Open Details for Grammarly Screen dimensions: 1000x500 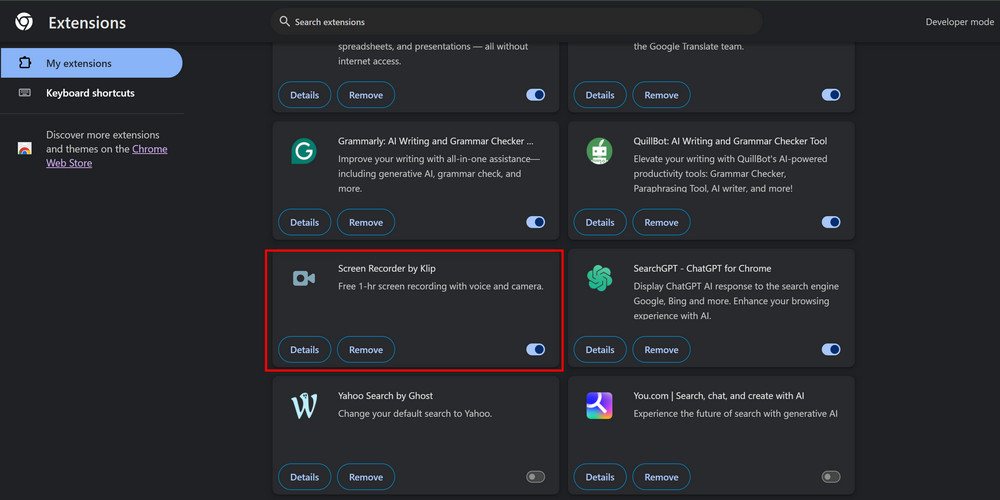coord(305,222)
